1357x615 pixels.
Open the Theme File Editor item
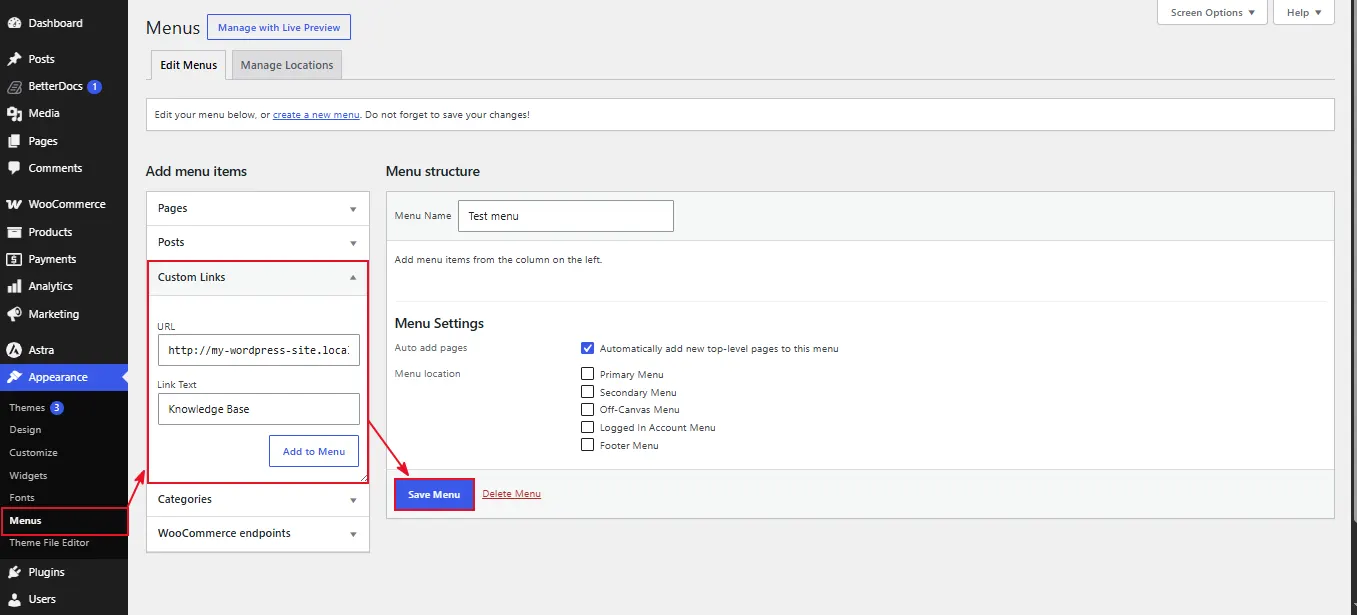point(49,542)
